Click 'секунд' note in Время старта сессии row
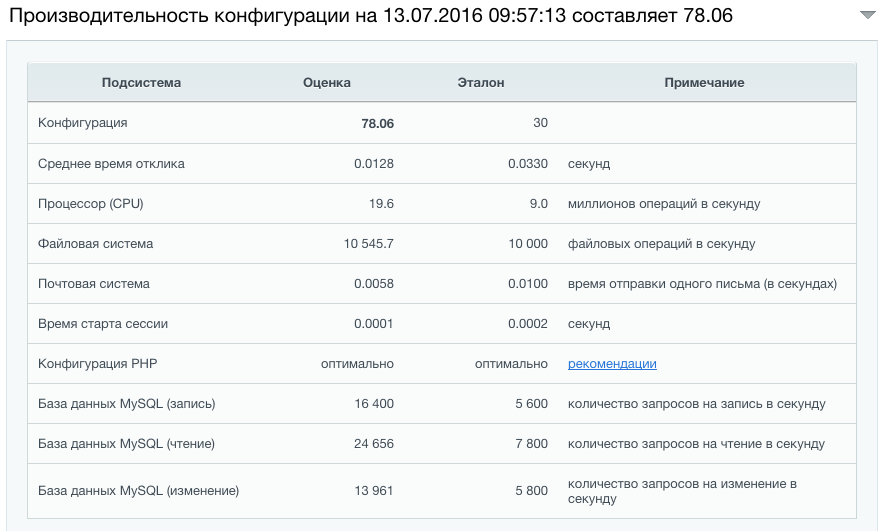The image size is (888, 531). [589, 324]
